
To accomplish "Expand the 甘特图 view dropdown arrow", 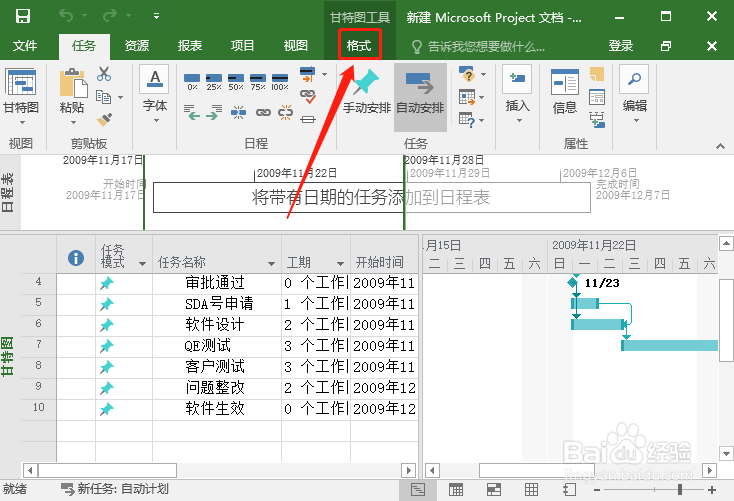I will 22,123.
